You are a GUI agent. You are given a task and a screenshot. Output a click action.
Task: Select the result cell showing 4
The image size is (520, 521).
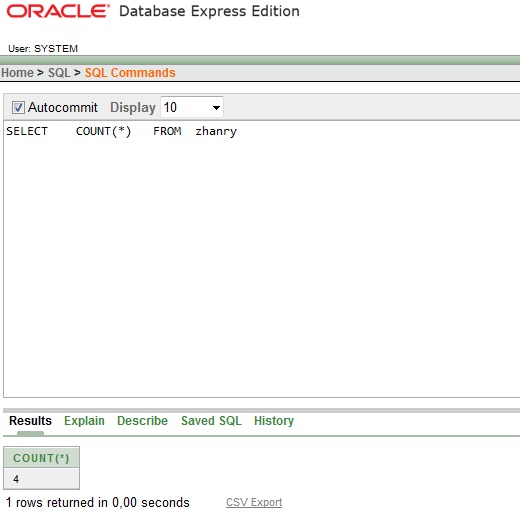[x=41, y=479]
